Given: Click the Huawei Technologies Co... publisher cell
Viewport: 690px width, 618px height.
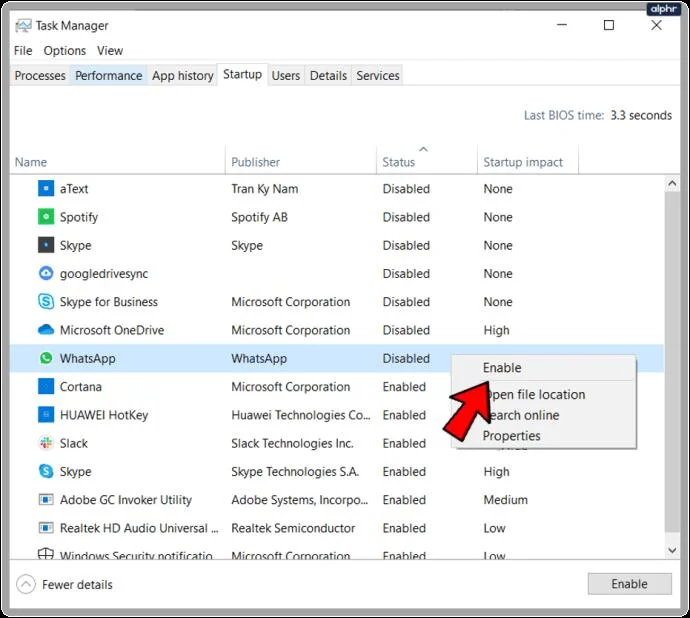Looking at the screenshot, I should click(301, 415).
